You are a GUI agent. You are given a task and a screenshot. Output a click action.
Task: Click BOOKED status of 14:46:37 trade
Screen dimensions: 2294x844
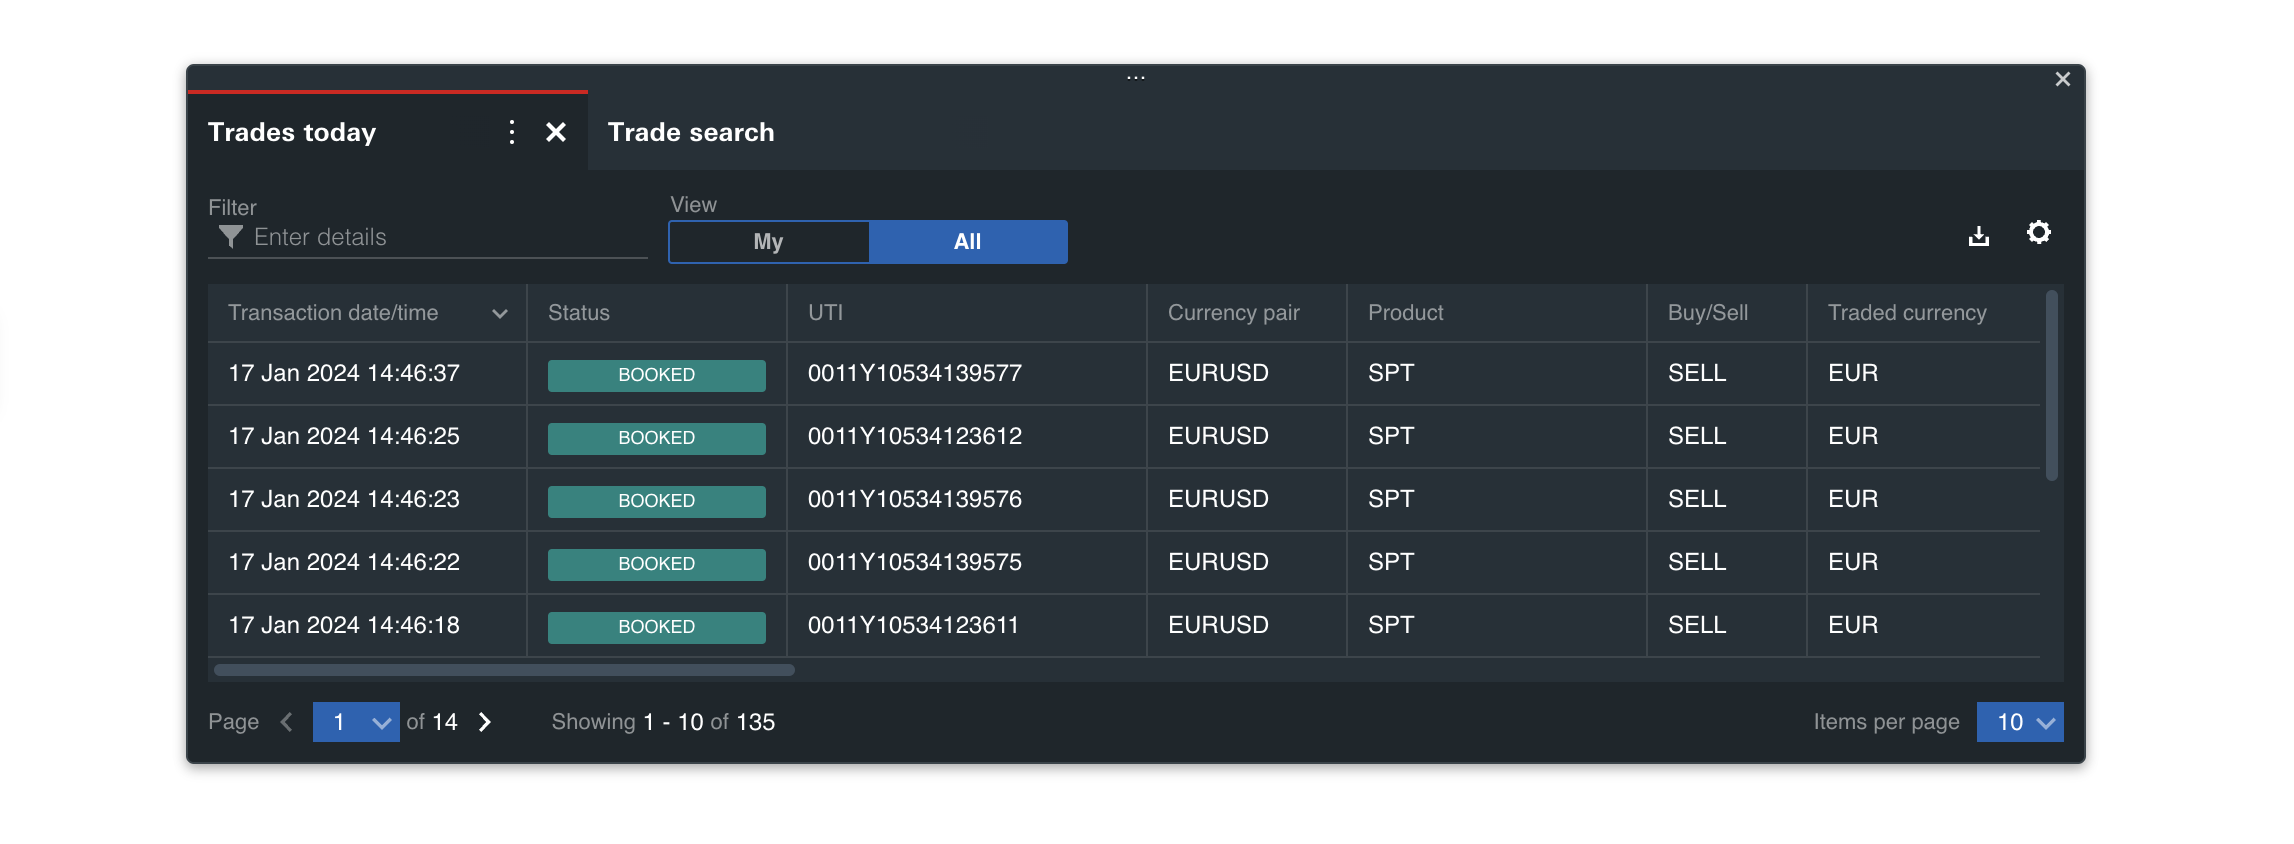coord(656,375)
